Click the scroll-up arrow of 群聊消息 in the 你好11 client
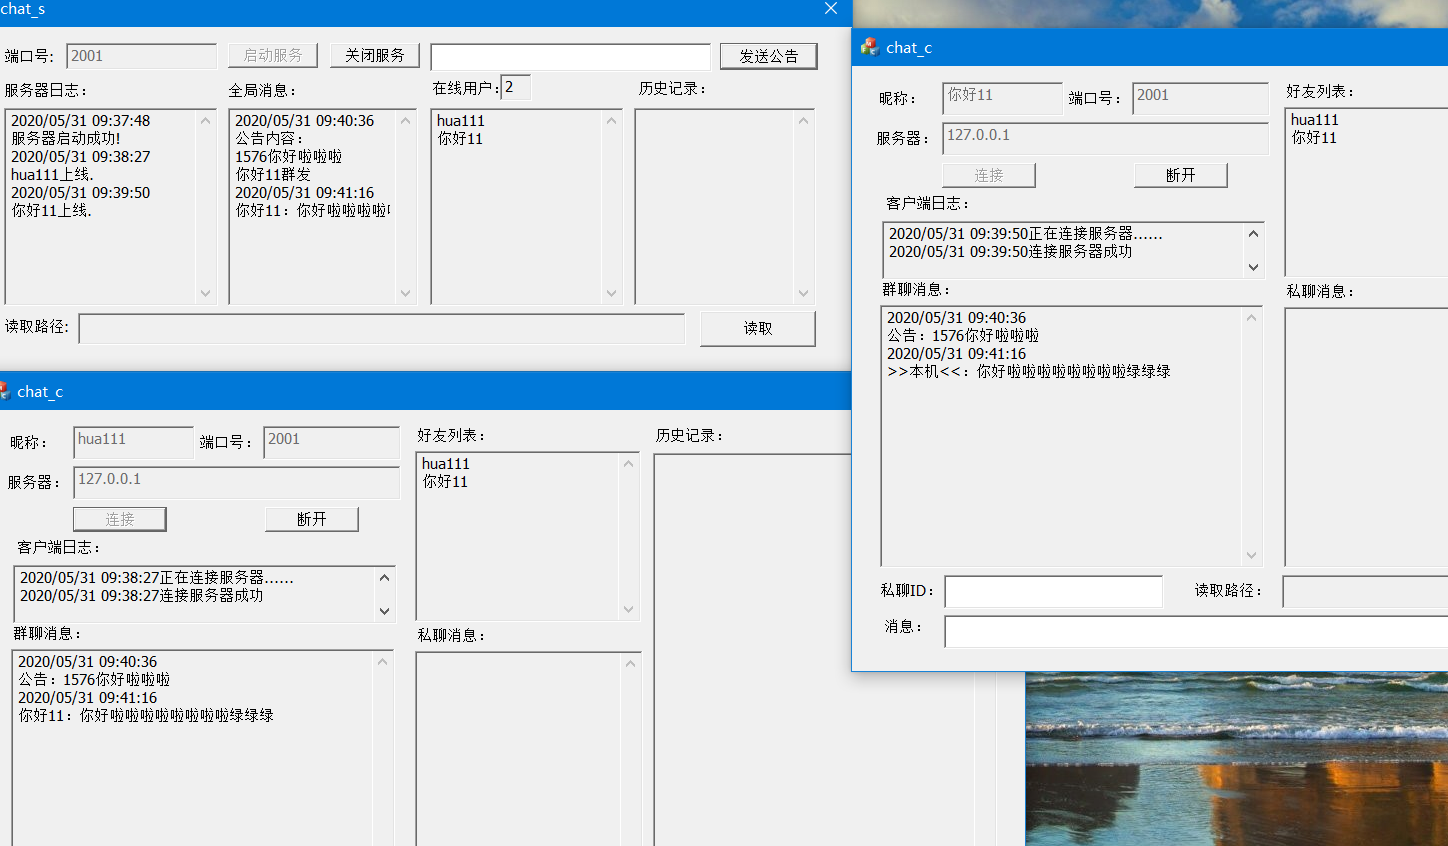Viewport: 1448px width, 846px height. click(x=1253, y=317)
